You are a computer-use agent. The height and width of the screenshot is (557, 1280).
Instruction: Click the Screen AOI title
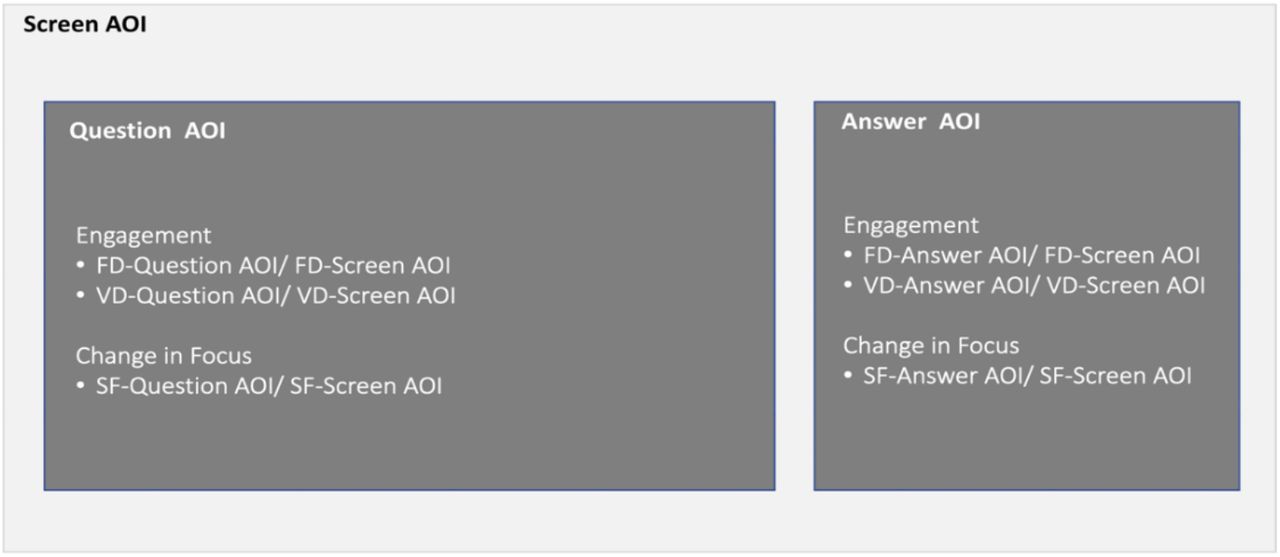pos(85,26)
